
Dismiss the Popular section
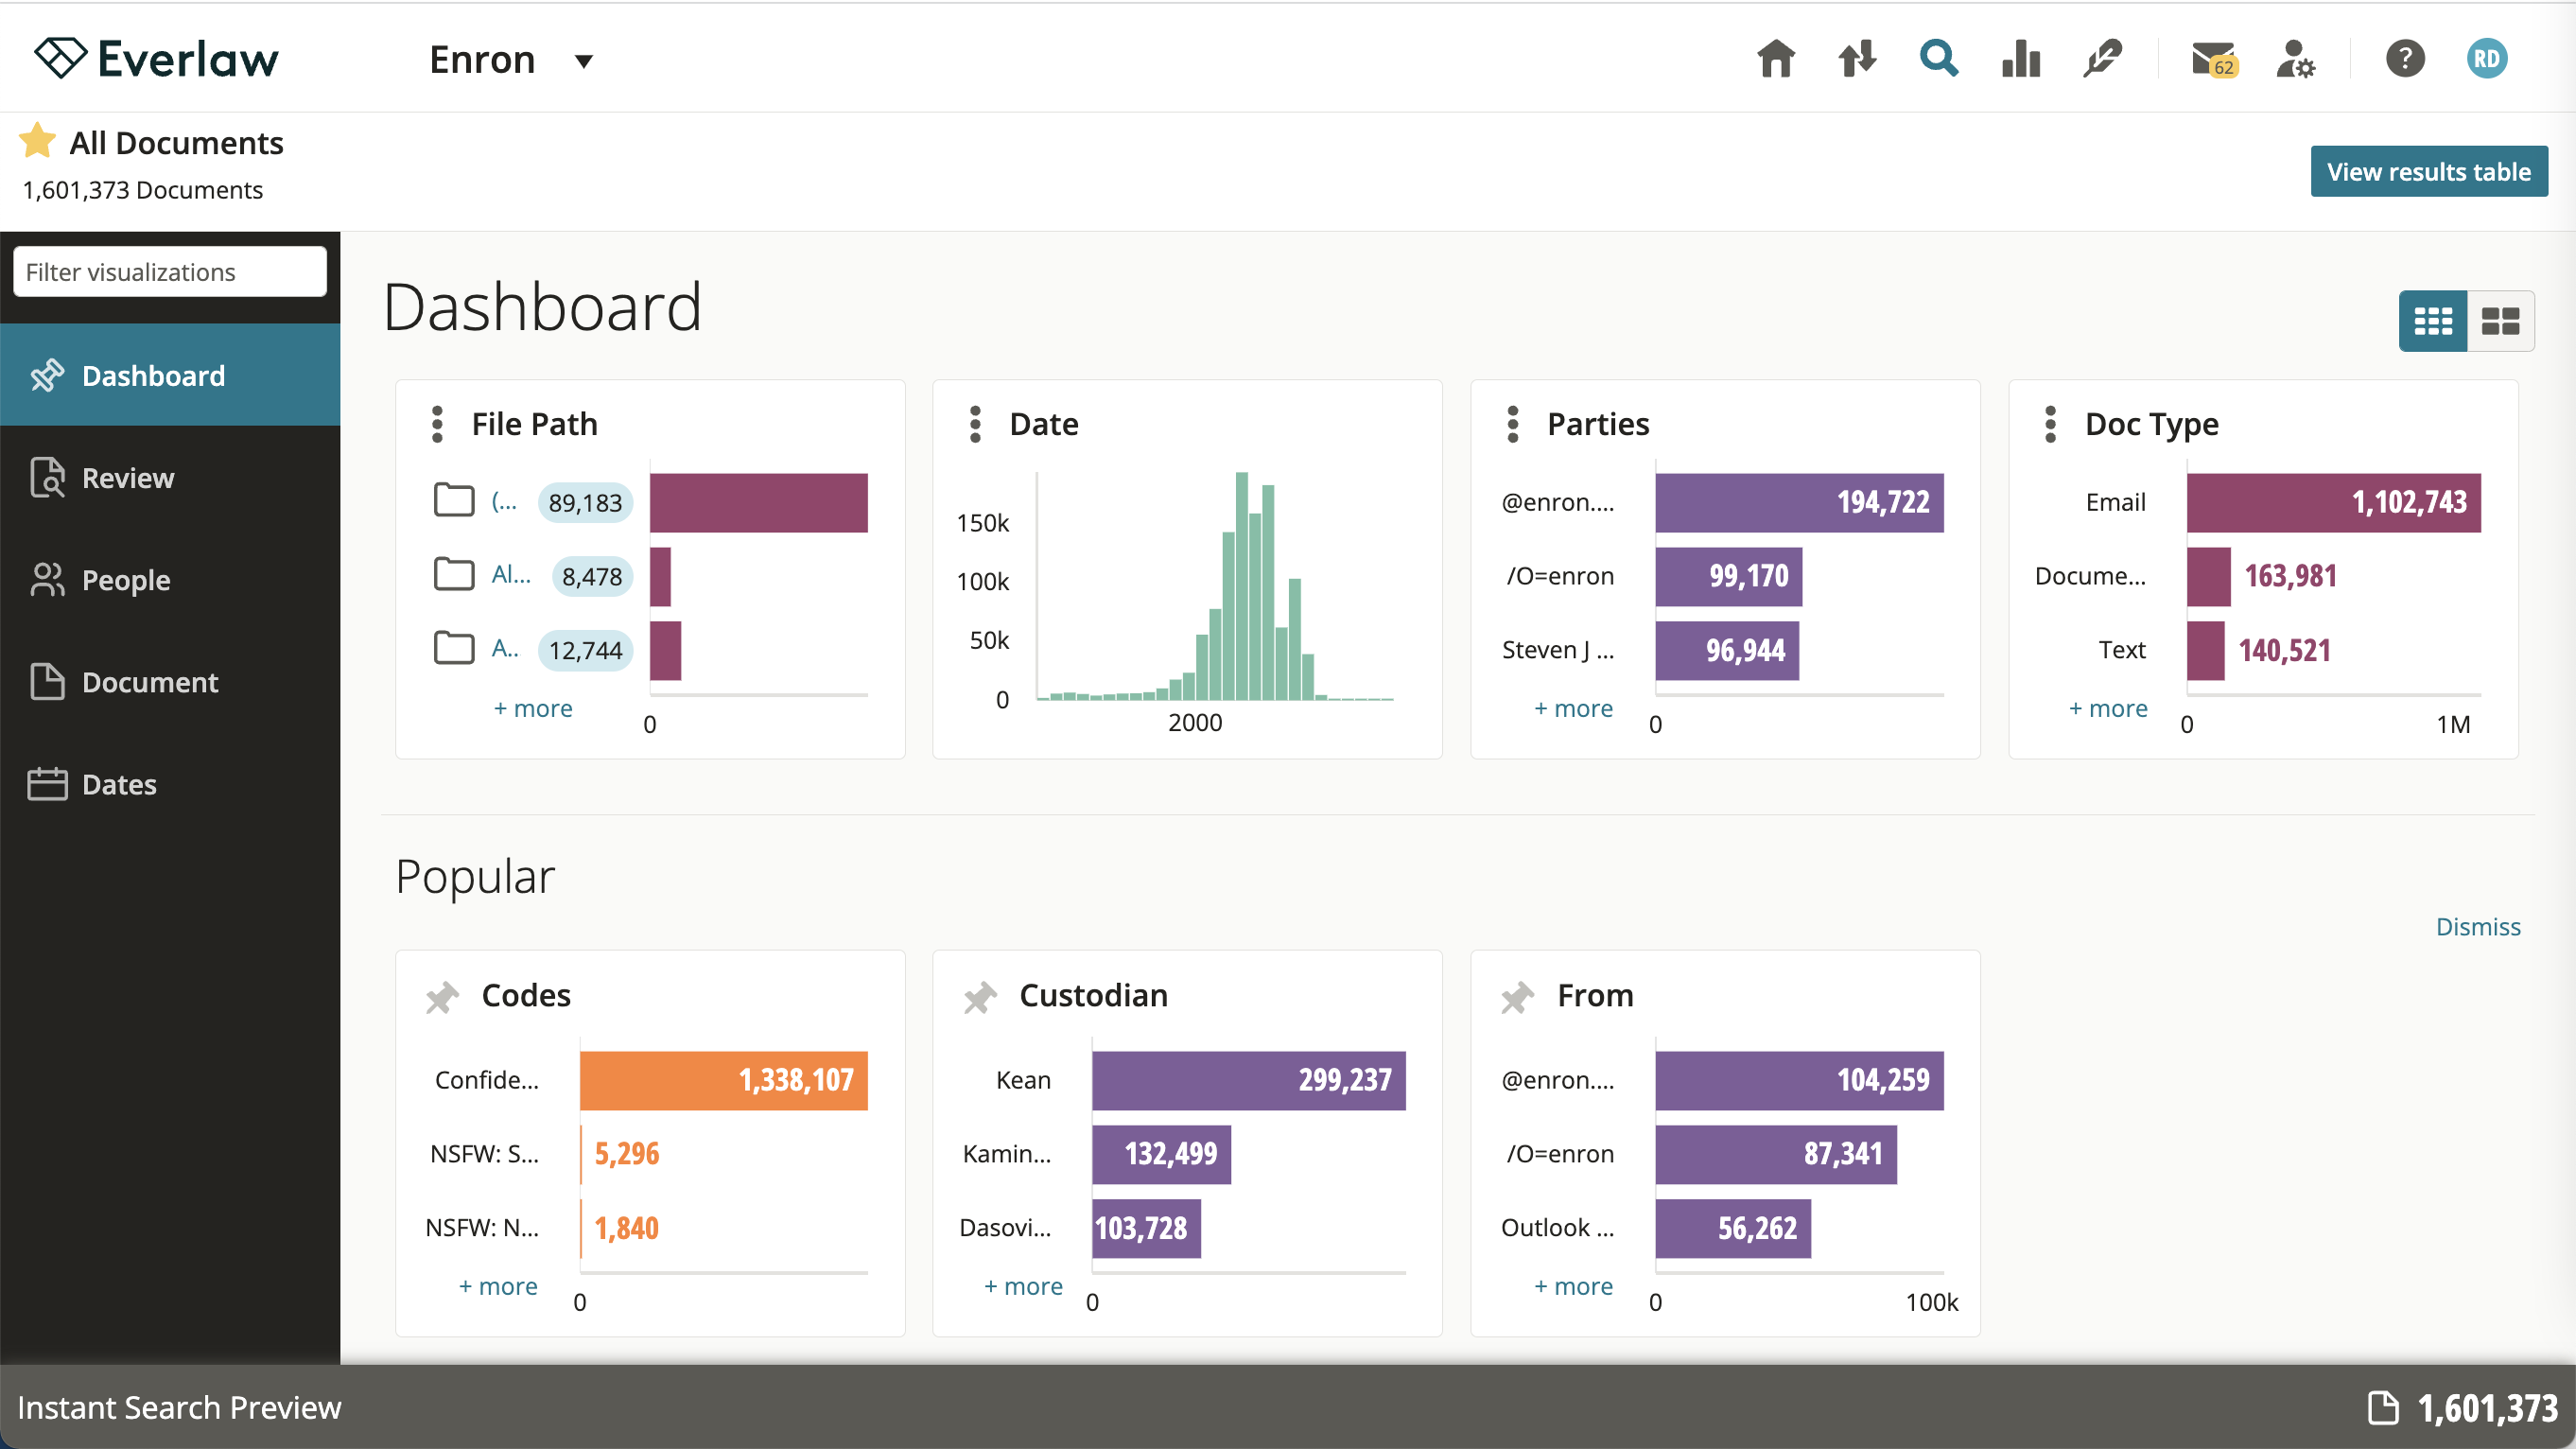(2477, 926)
